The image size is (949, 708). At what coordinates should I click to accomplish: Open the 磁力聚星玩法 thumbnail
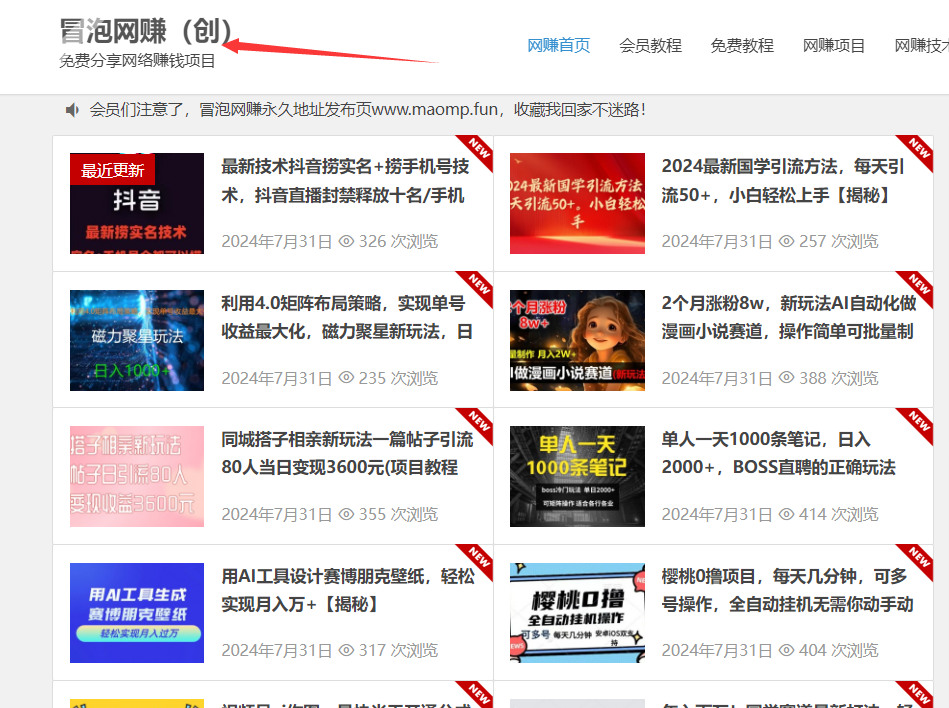pyautogui.click(x=137, y=340)
